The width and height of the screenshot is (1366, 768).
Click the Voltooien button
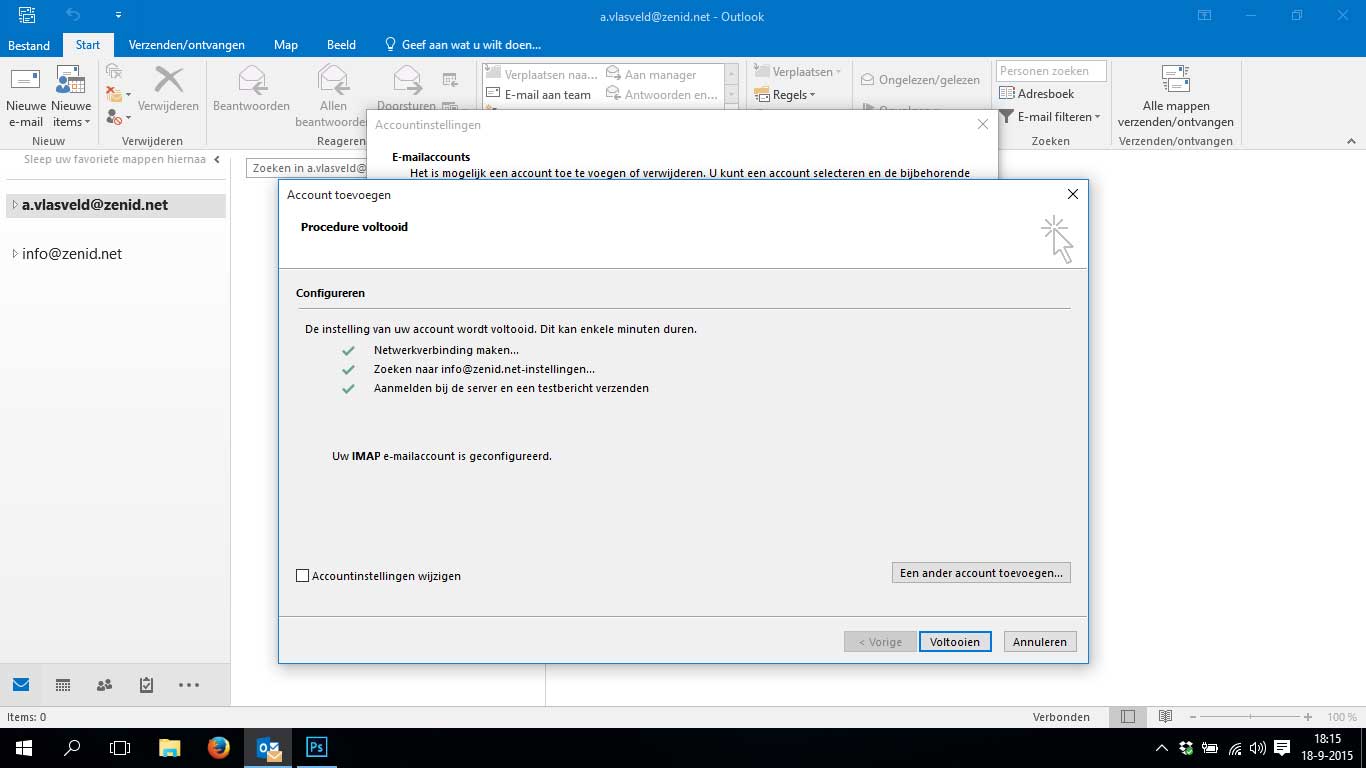point(955,642)
